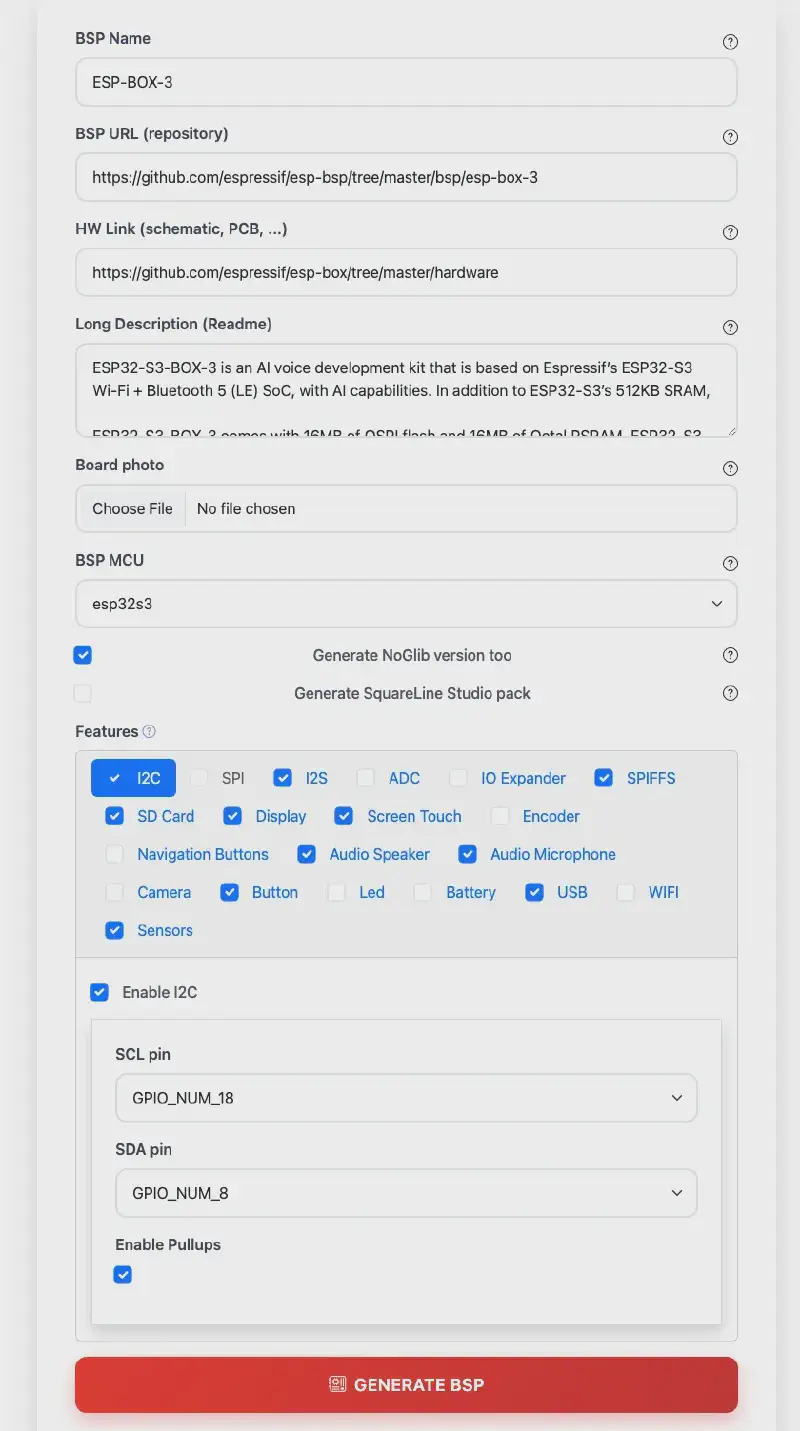Open the SCL pin dropdown
This screenshot has width=800, height=1431.
click(406, 1098)
